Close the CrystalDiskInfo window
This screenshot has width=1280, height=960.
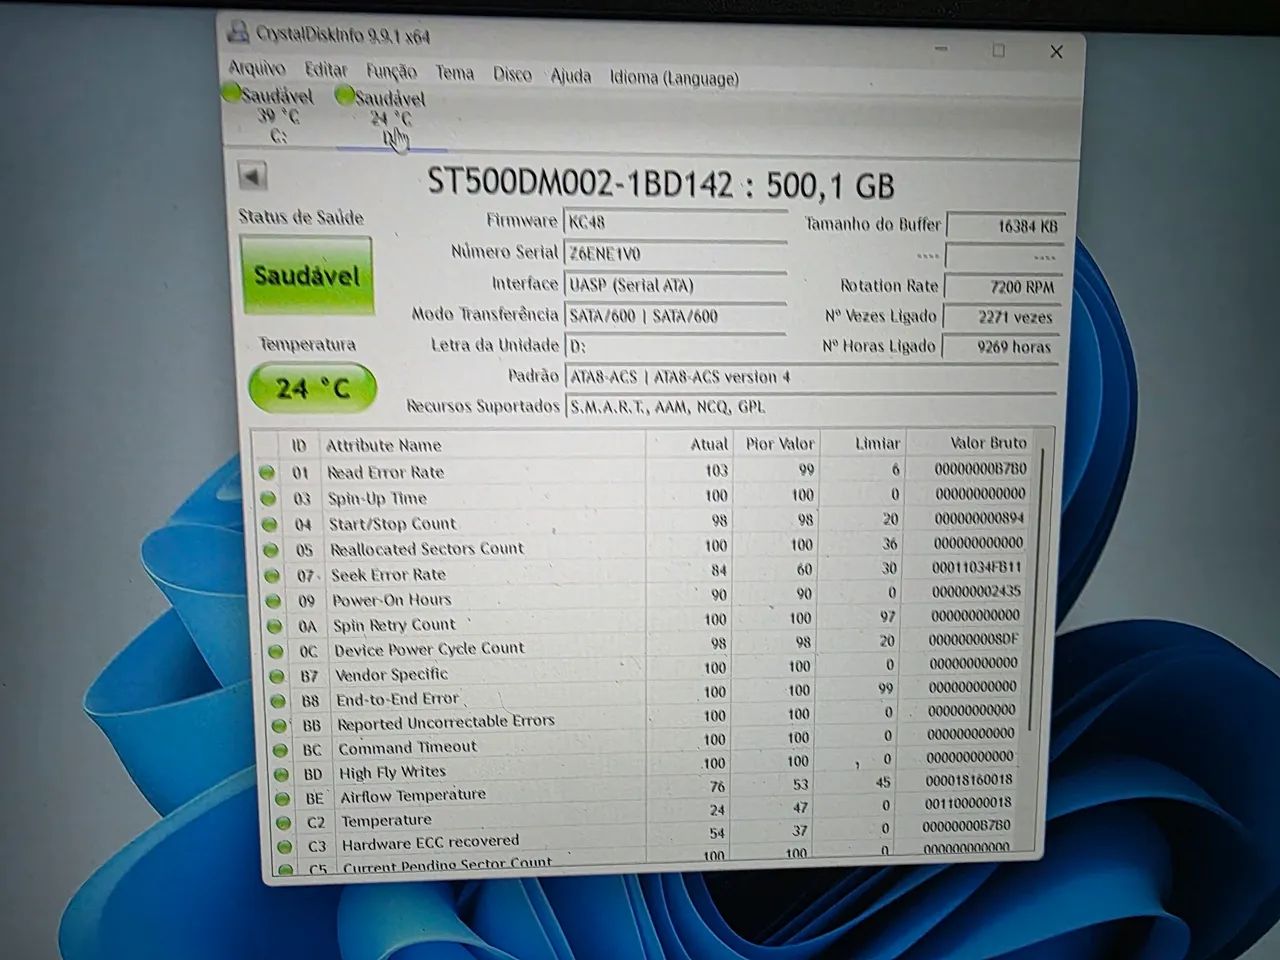pyautogui.click(x=1056, y=51)
